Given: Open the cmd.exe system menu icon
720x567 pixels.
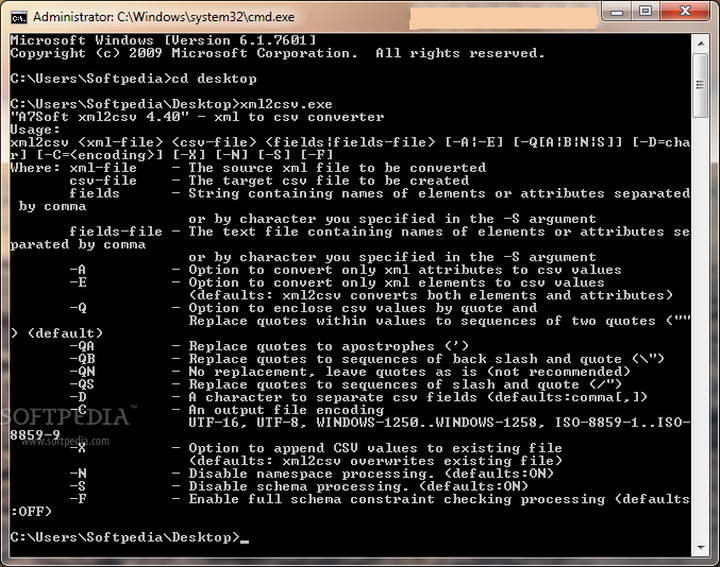Looking at the screenshot, I should click(x=18, y=17).
